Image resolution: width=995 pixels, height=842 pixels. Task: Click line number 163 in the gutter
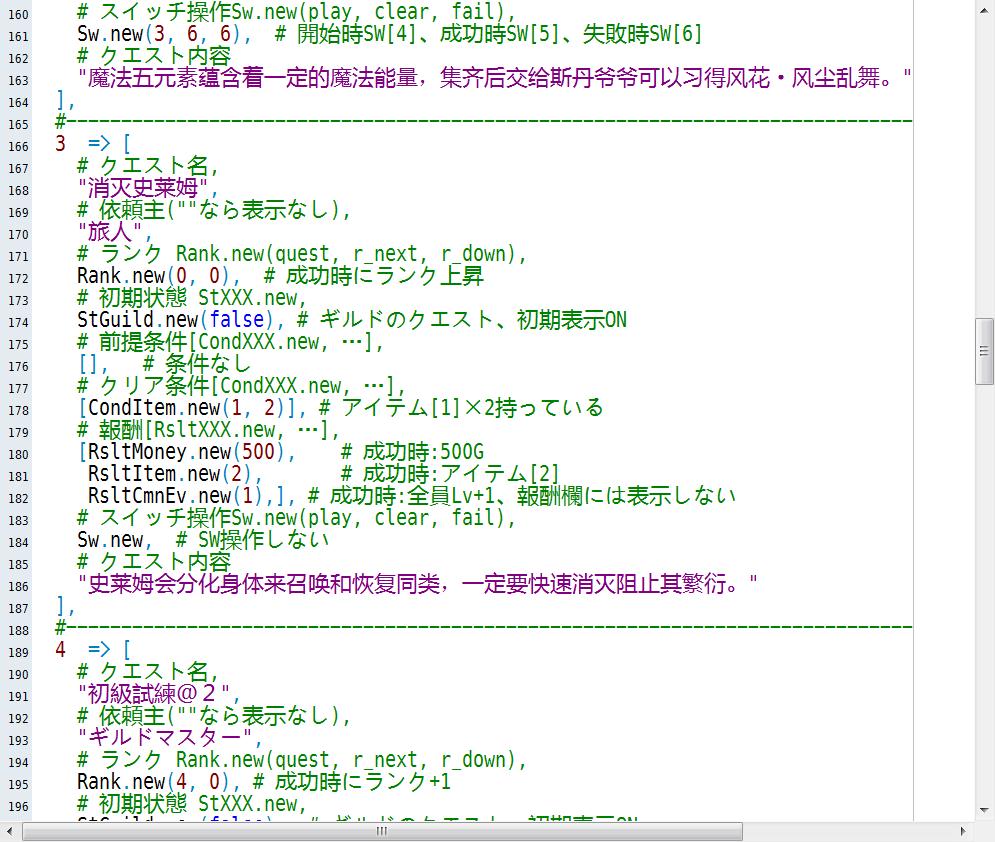click(18, 81)
